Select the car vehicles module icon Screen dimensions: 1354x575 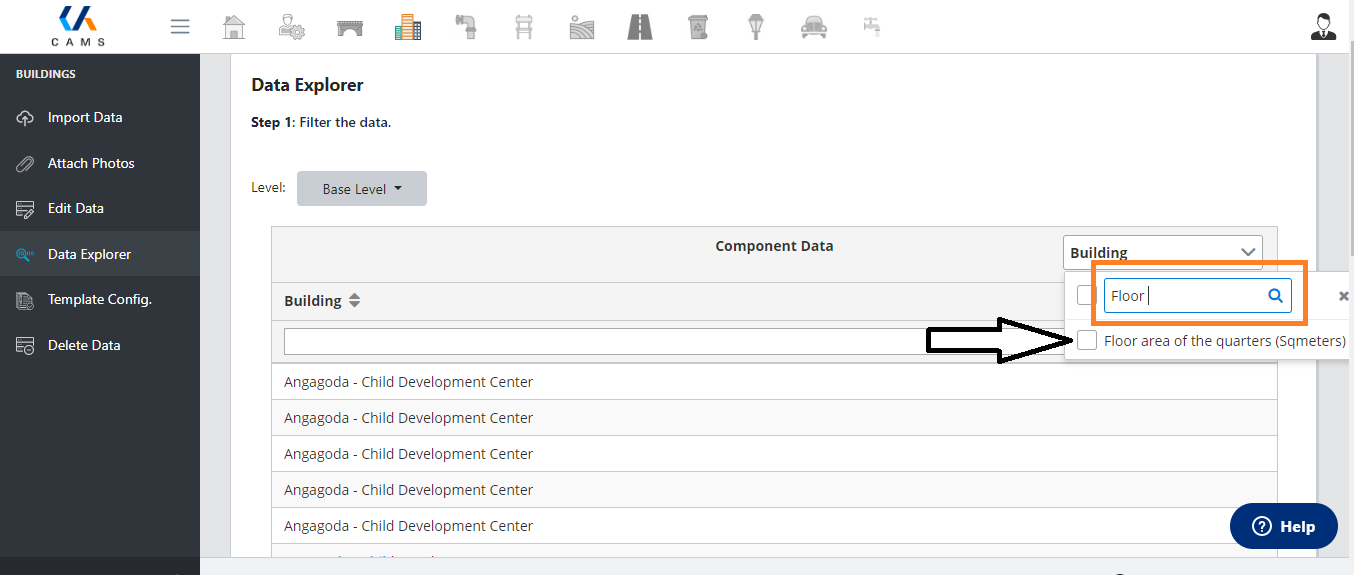pyautogui.click(x=814, y=27)
